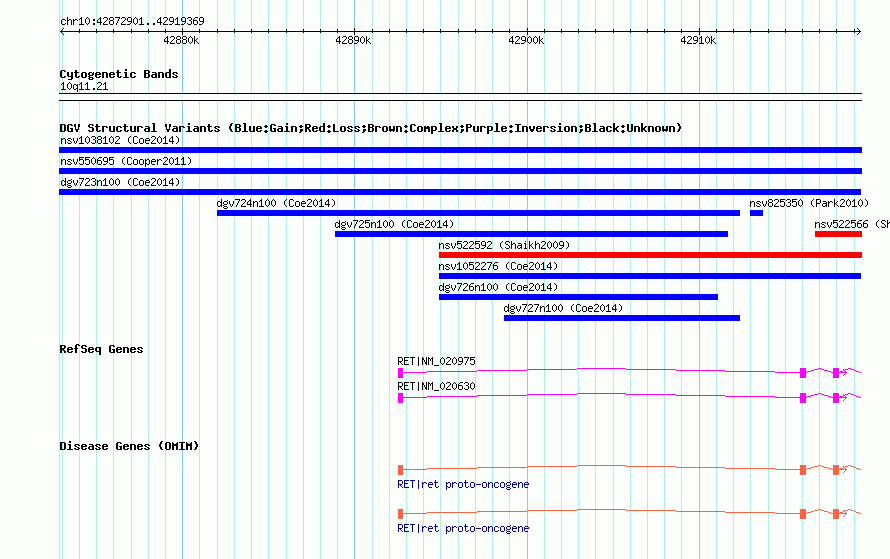Viewport: 890px width, 559px height.
Task: Select the RET NM_020630 magenta gene track
Action: click(x=629, y=397)
